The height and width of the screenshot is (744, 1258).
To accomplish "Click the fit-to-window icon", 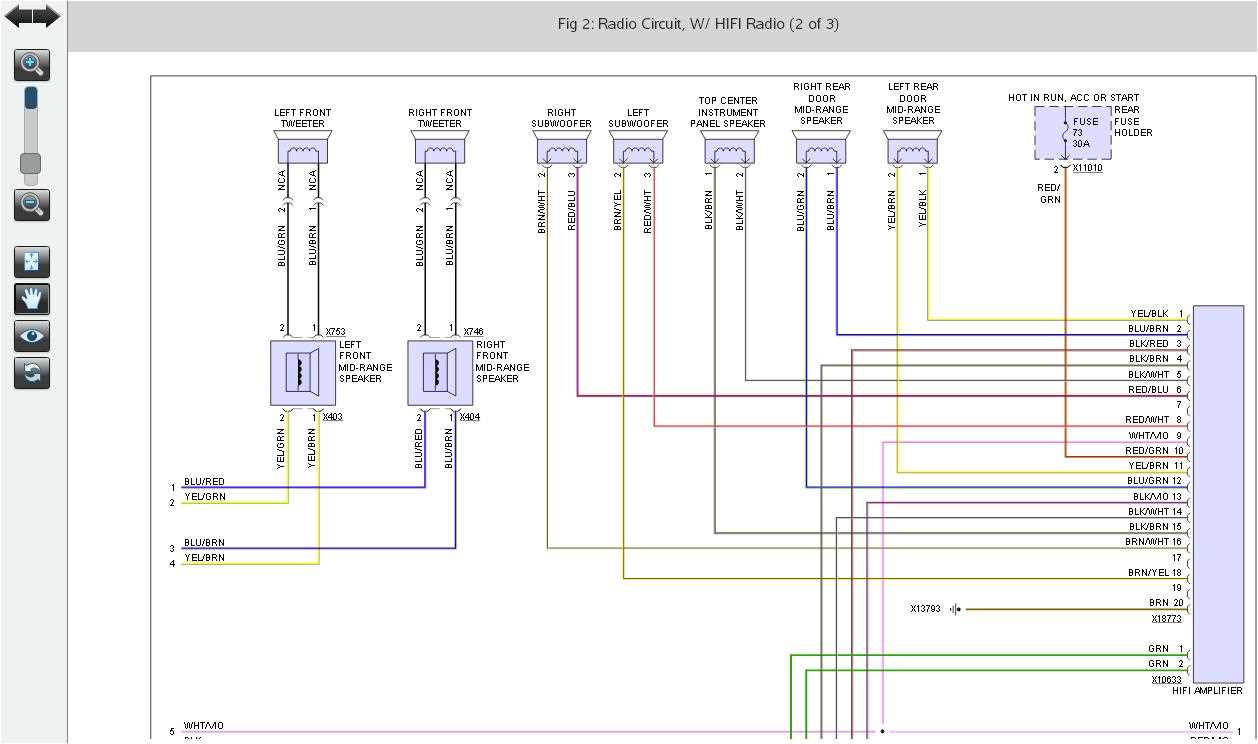I will pos(31,261).
